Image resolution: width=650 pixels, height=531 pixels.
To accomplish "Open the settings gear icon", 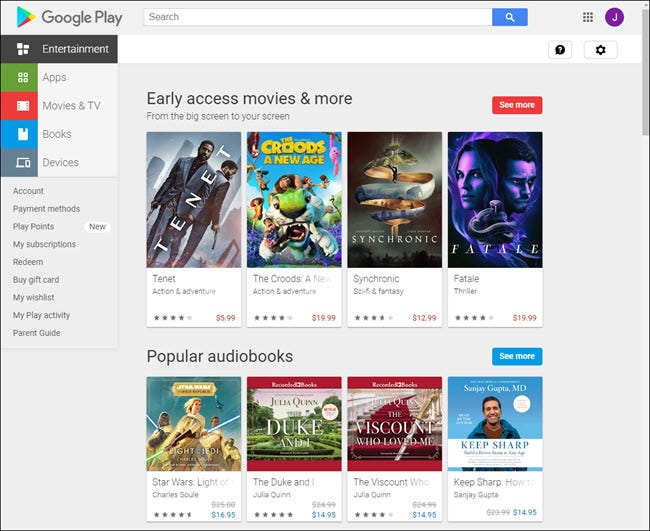I will pos(600,50).
